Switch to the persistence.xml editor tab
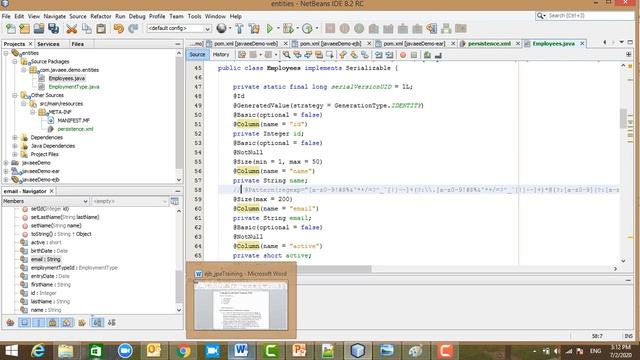This screenshot has height=360, width=640. 489,44
